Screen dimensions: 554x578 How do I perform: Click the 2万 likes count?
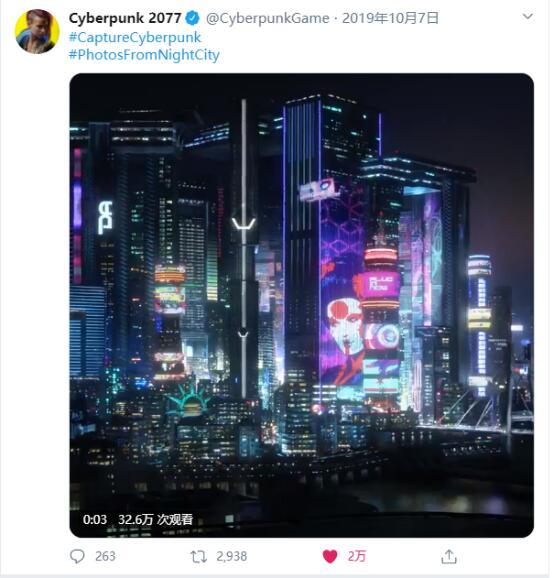(356, 556)
